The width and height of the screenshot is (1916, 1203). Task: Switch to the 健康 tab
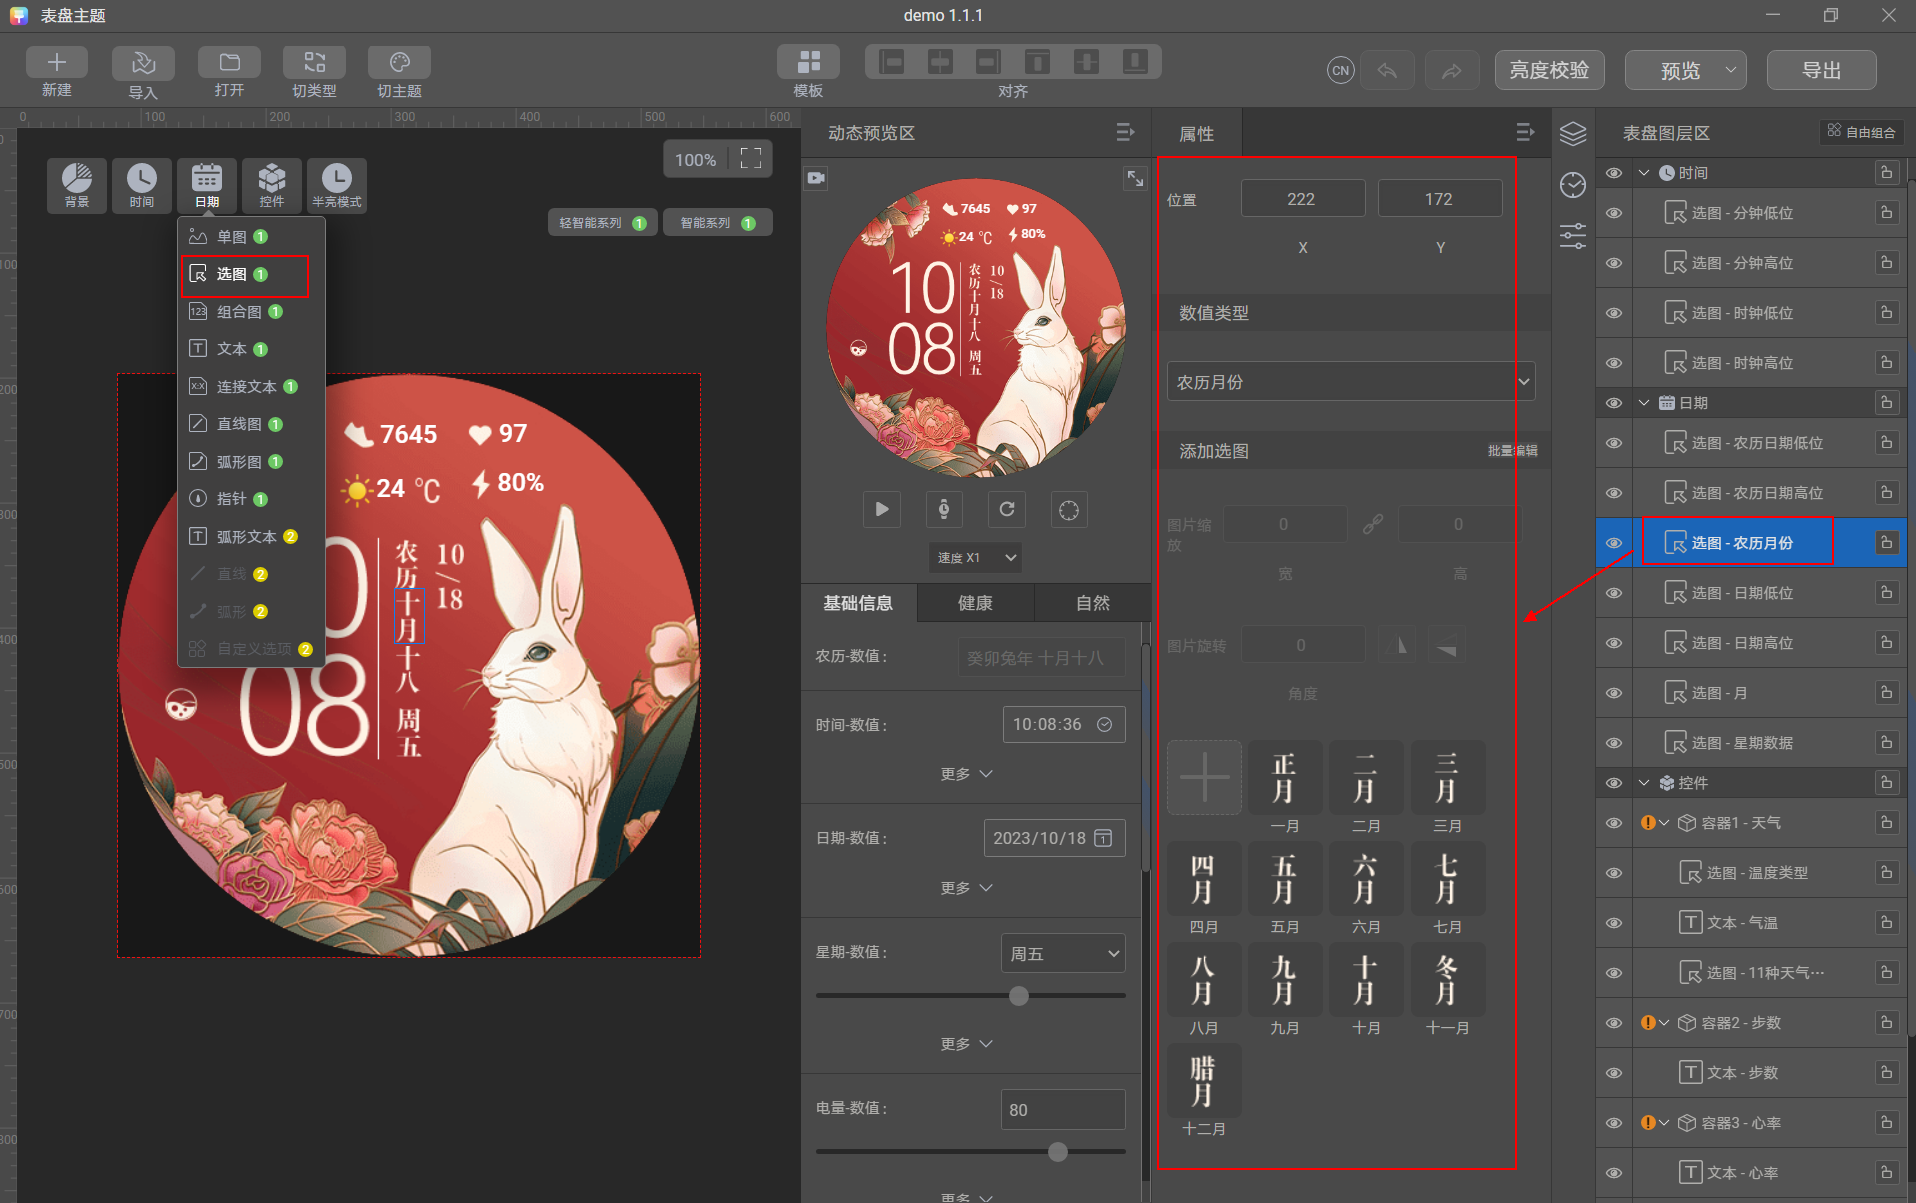[975, 603]
